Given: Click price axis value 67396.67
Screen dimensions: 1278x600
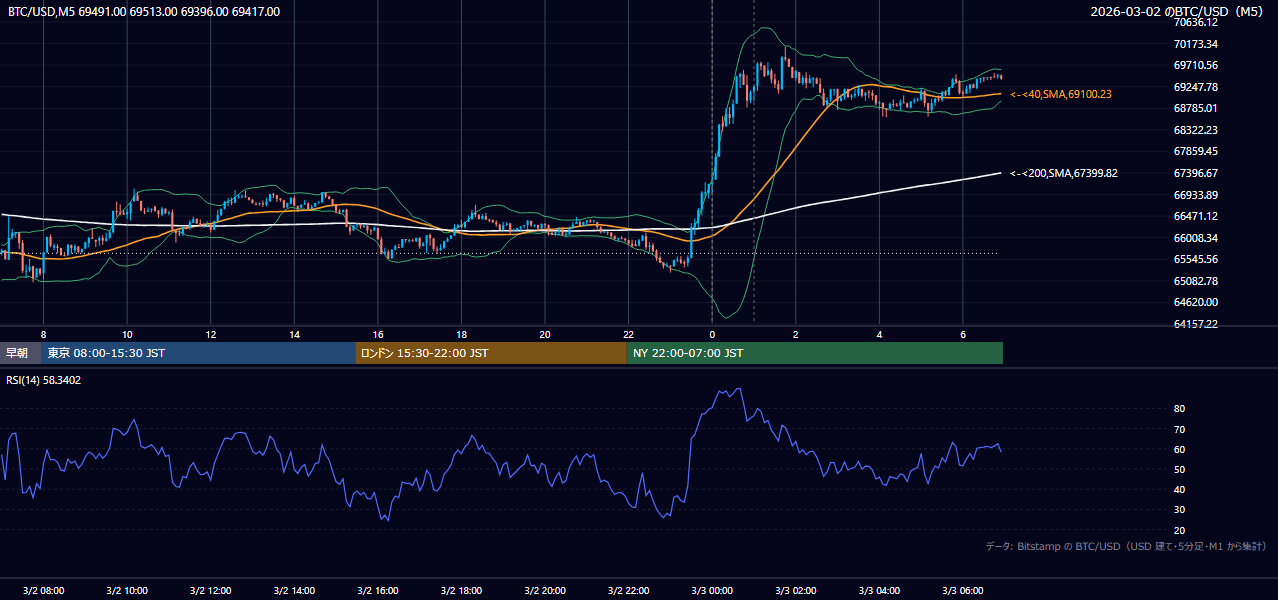Looking at the screenshot, I should (x=1196, y=173).
